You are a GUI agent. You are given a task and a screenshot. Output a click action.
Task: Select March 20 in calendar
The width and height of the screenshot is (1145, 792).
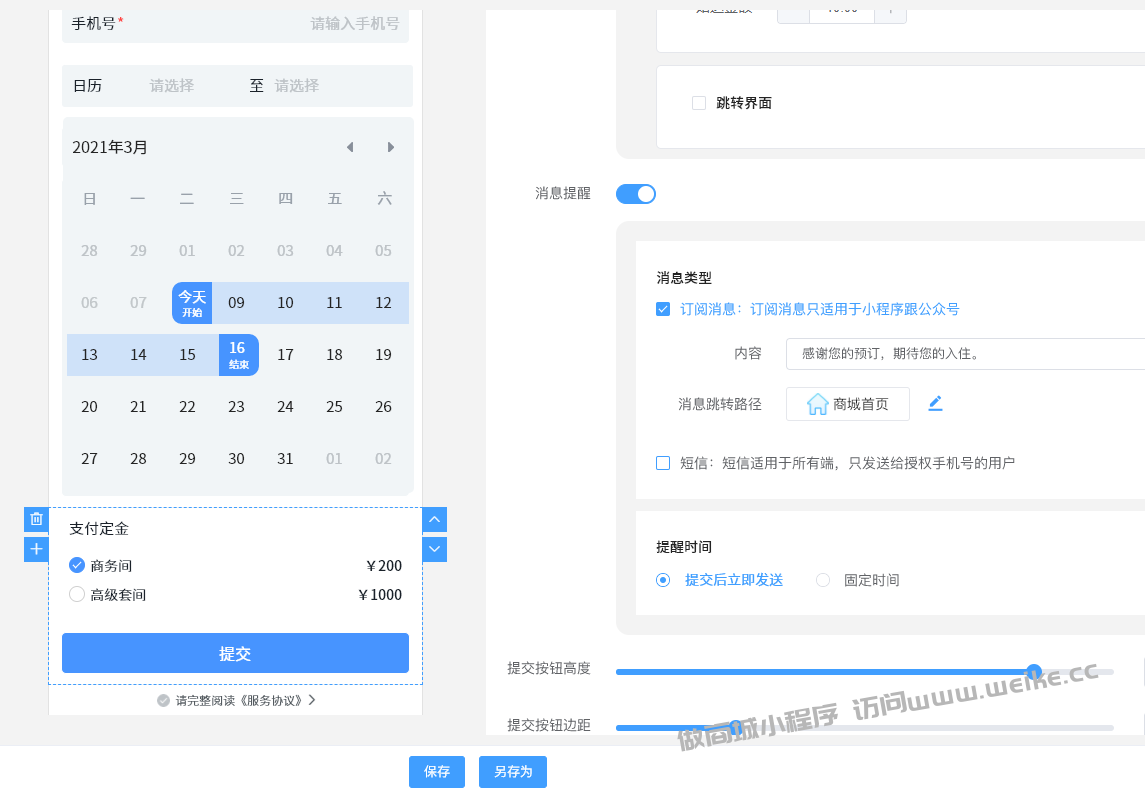(89, 407)
